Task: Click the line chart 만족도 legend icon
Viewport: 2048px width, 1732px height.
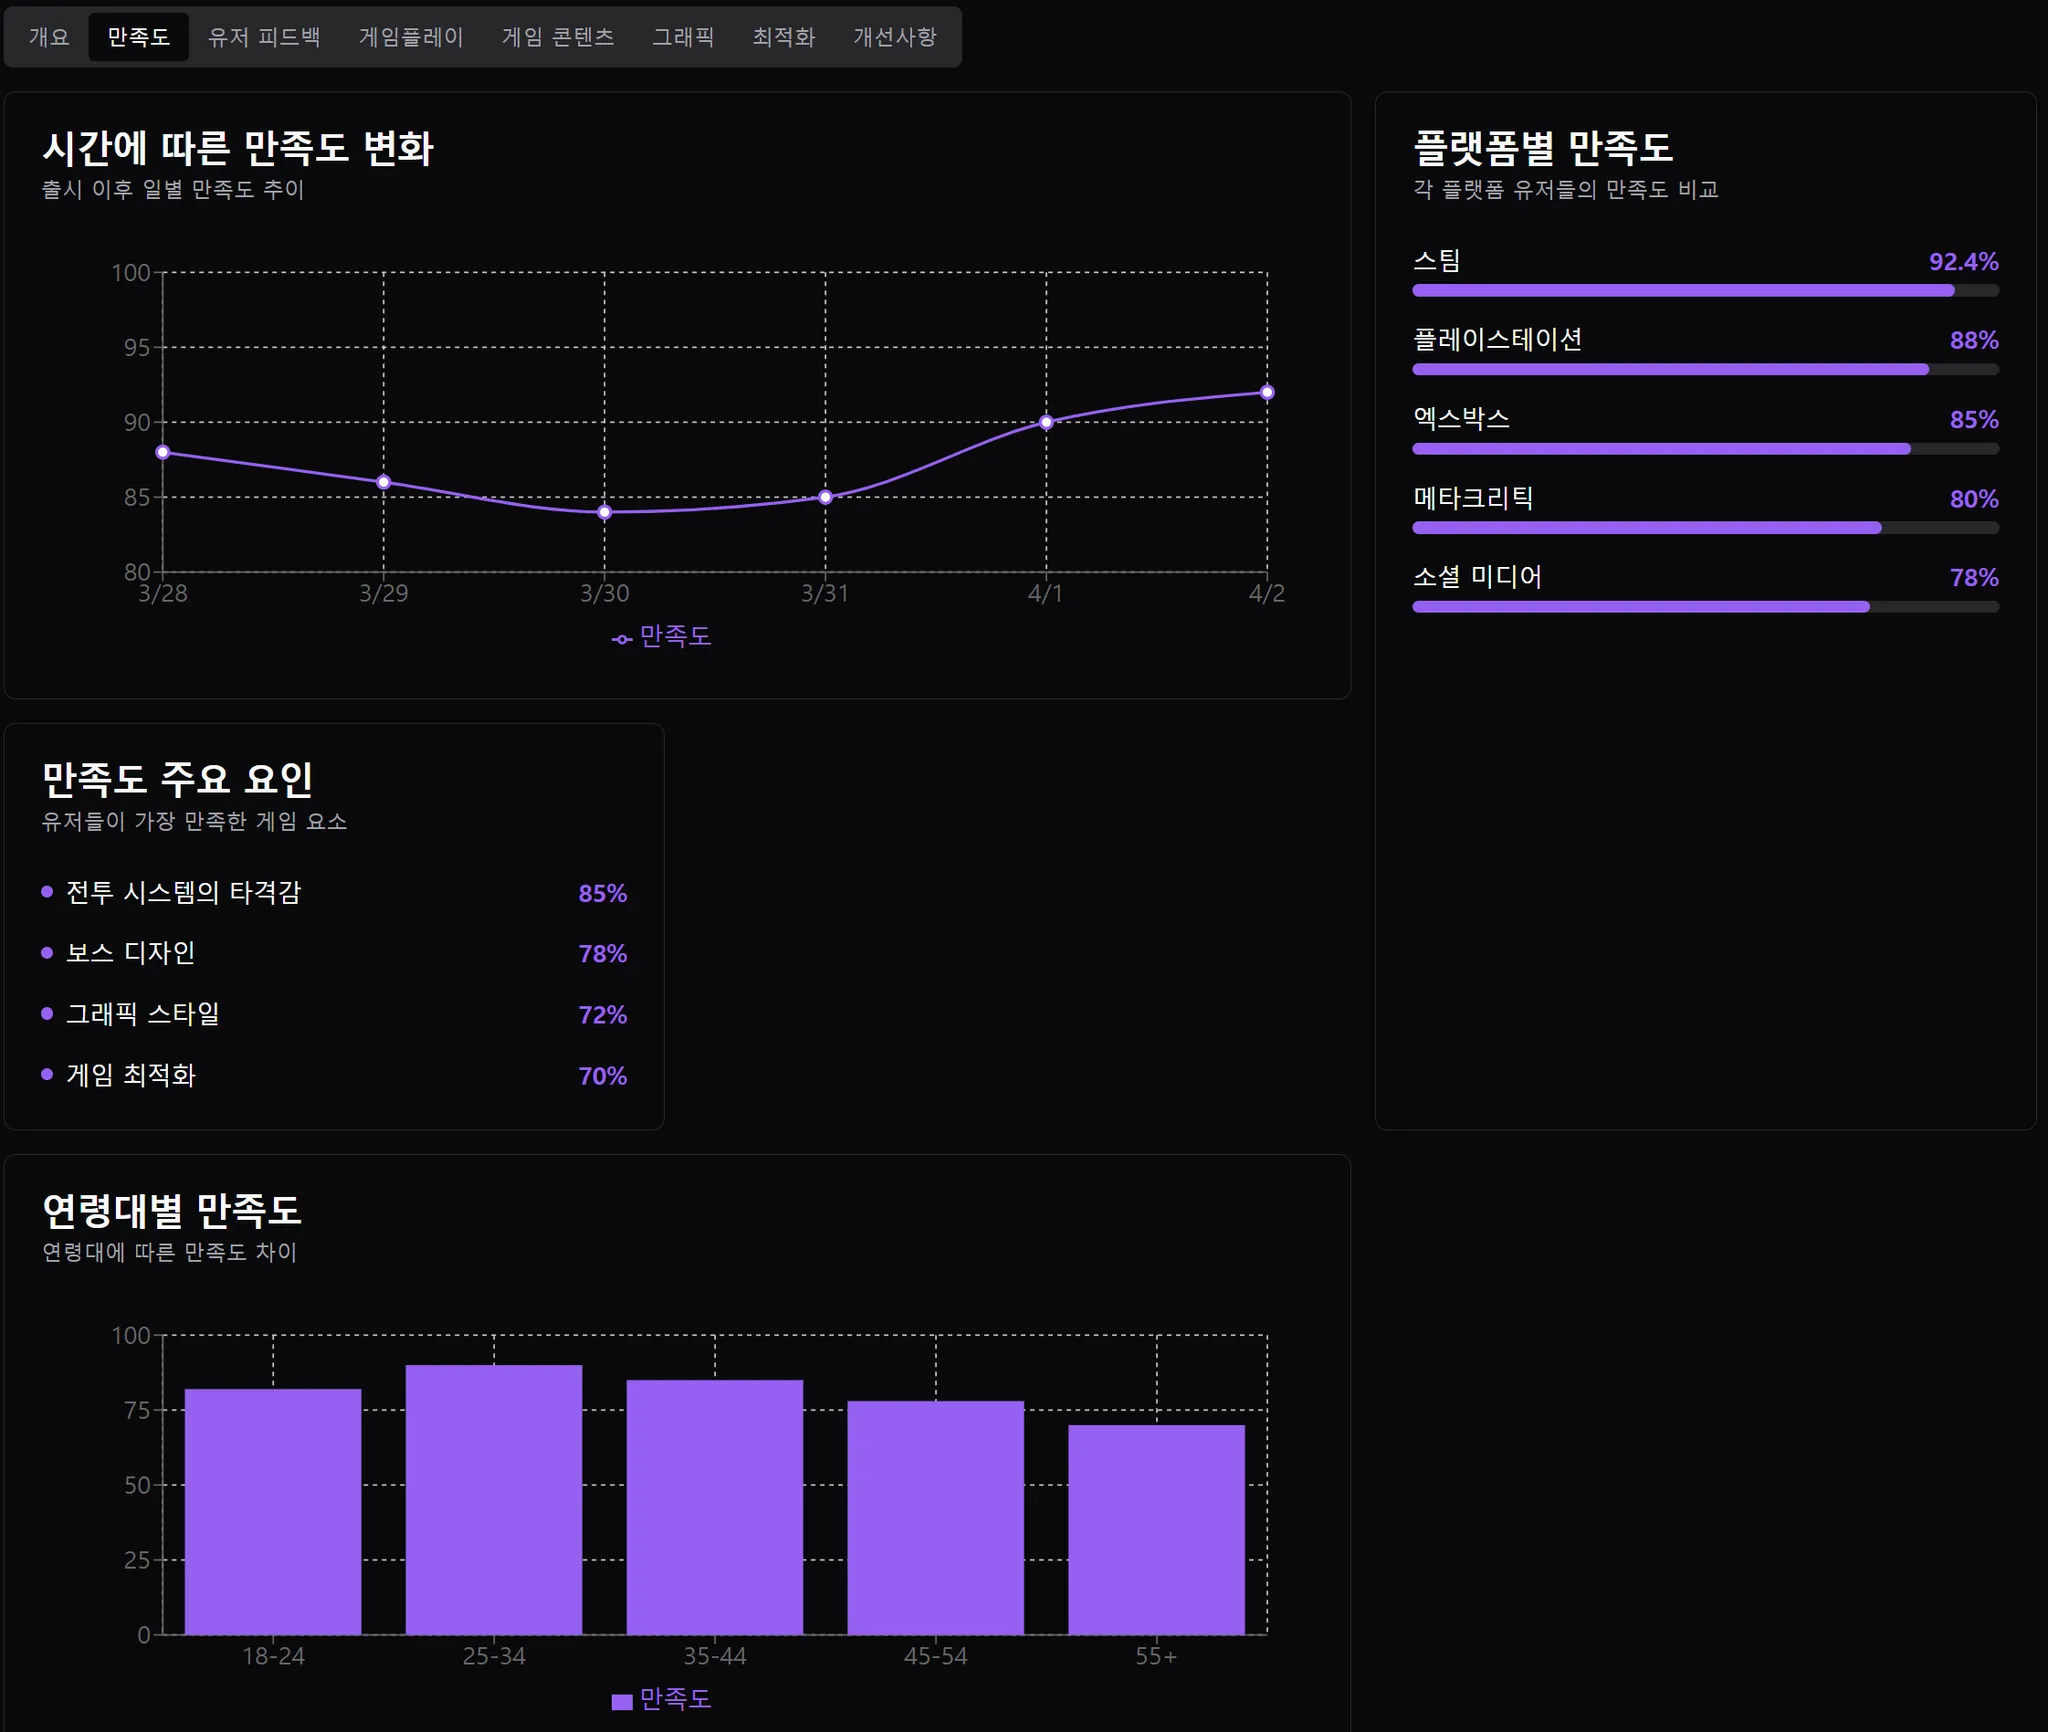Action: 622,639
